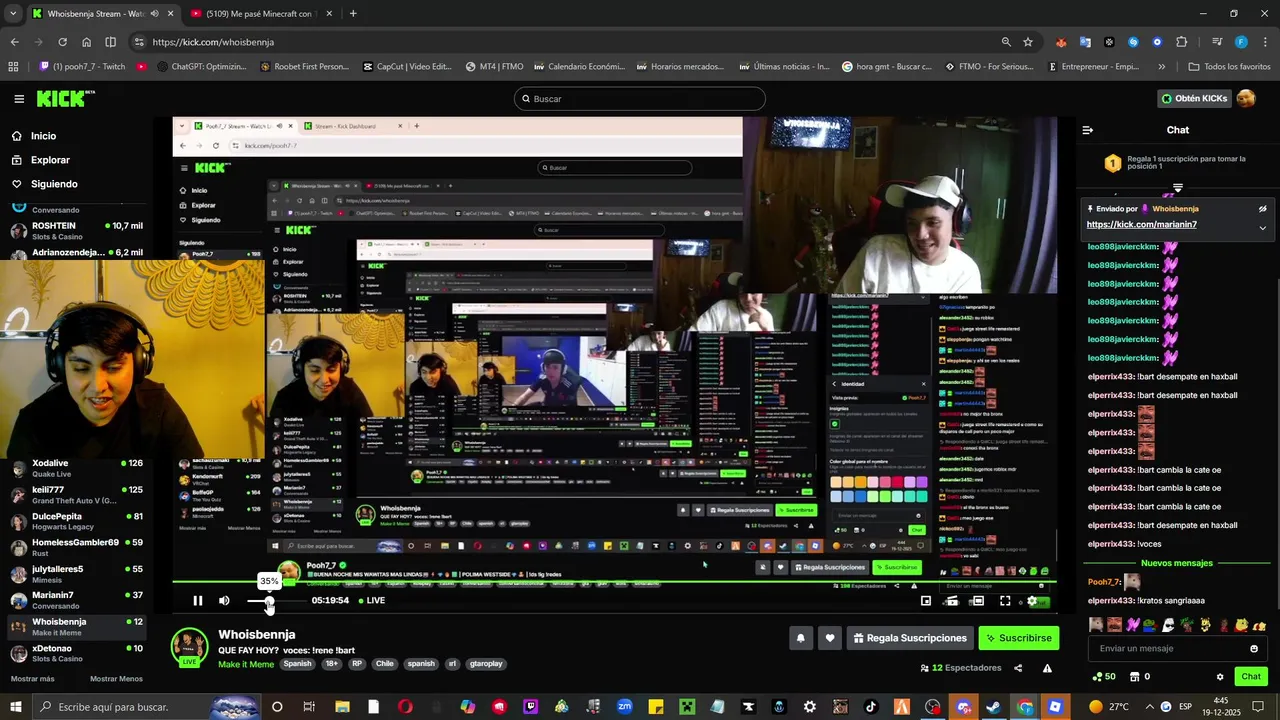Screen dimensions: 1280x720
Task: Open ChatGPT bookmark in bookmarks bar
Action: (202, 67)
